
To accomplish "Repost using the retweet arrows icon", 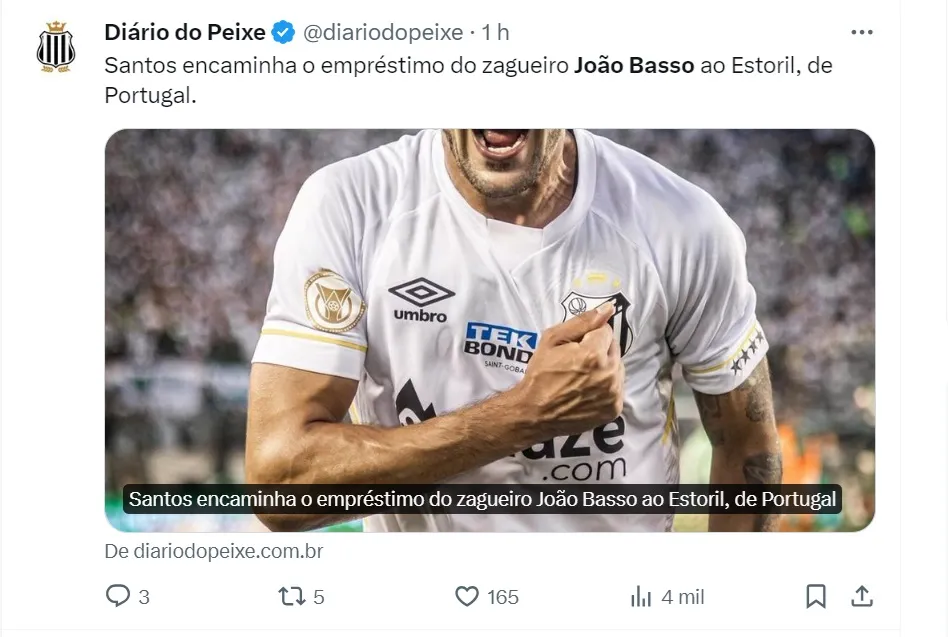I will coord(291,597).
